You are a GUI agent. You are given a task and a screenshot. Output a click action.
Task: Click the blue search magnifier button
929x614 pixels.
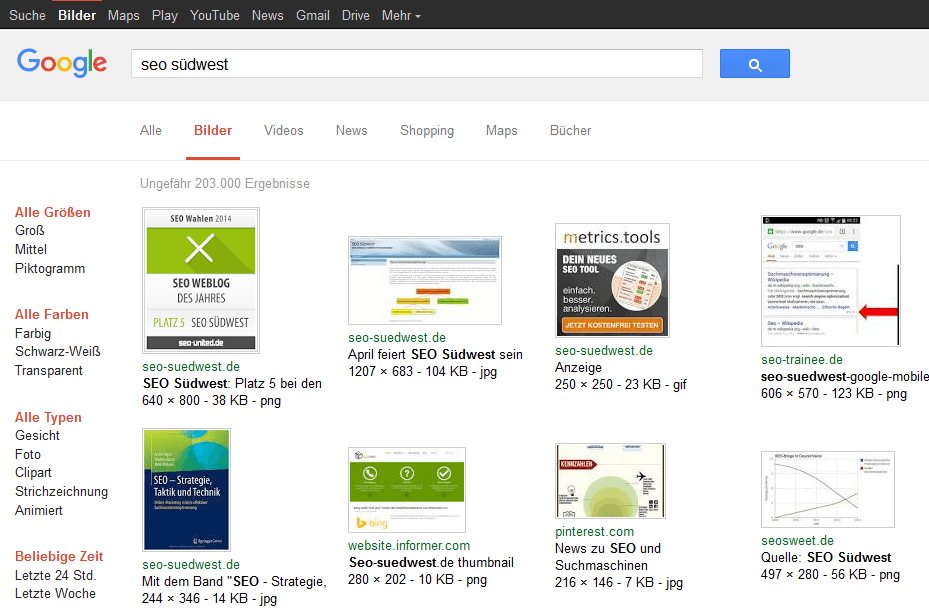(x=754, y=63)
